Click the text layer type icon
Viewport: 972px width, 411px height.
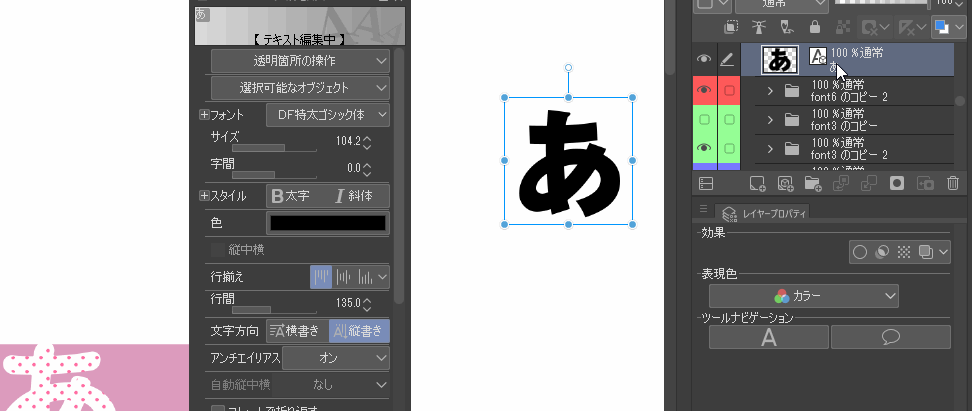(818, 56)
